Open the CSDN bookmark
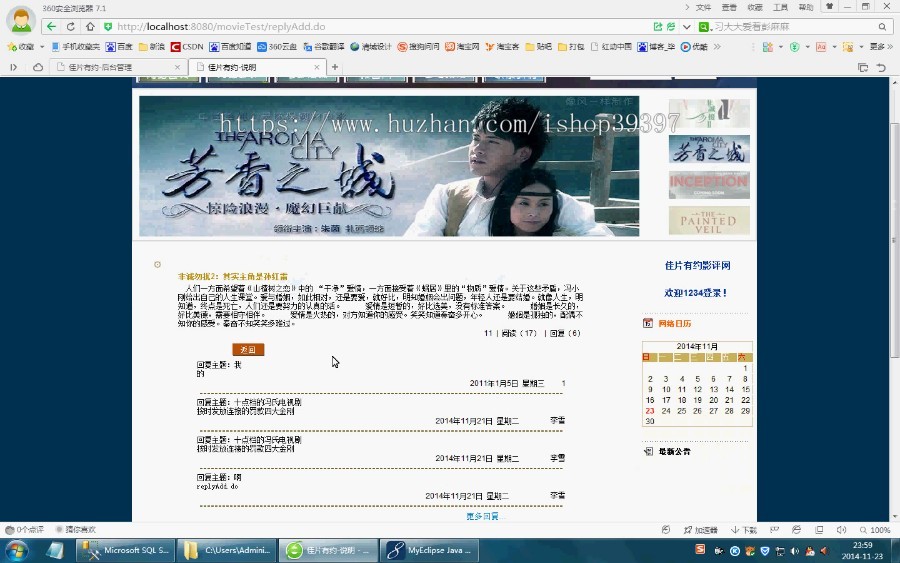 tap(187, 46)
